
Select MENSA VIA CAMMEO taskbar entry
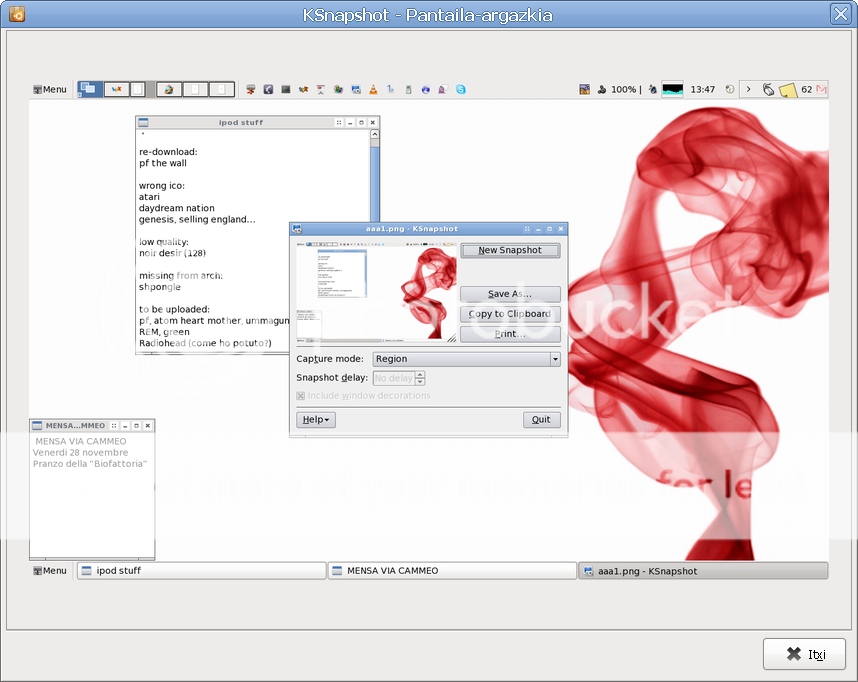coord(452,571)
